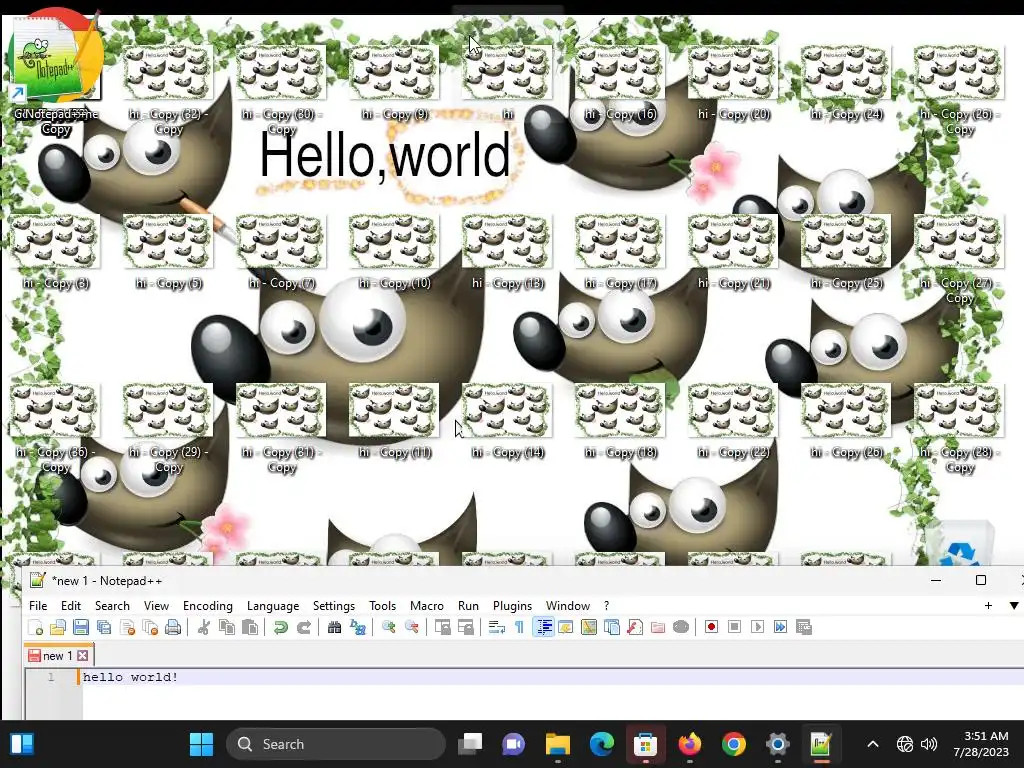1024x768 pixels.
Task: Open the File menu
Action: pos(38,606)
